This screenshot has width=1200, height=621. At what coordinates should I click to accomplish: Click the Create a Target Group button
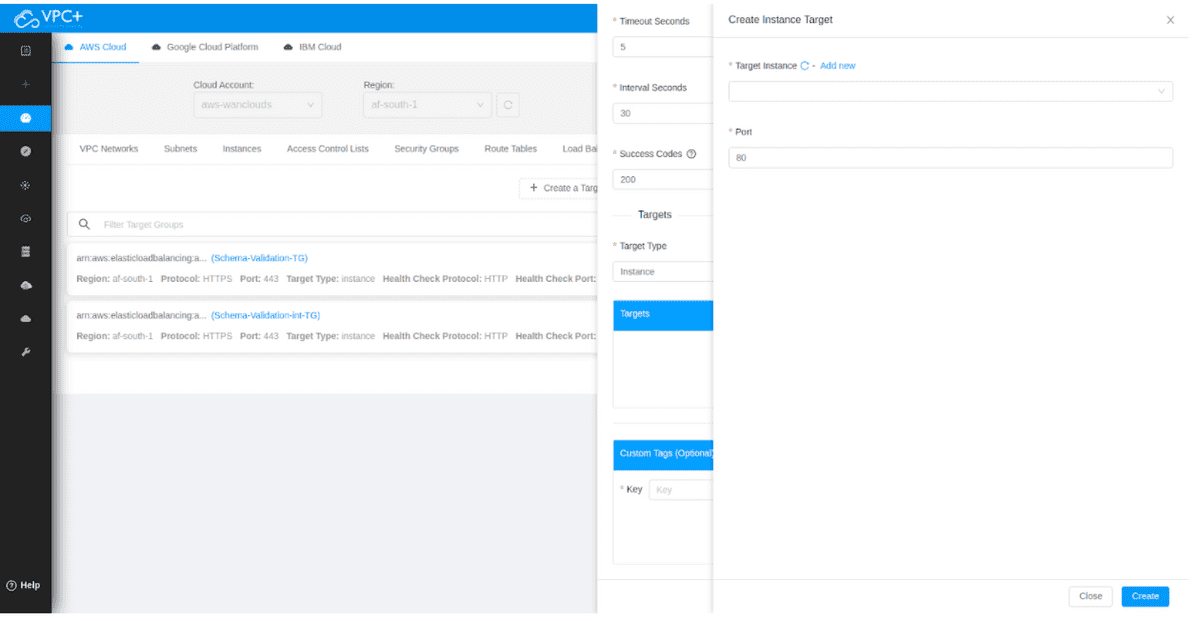[x=559, y=188]
